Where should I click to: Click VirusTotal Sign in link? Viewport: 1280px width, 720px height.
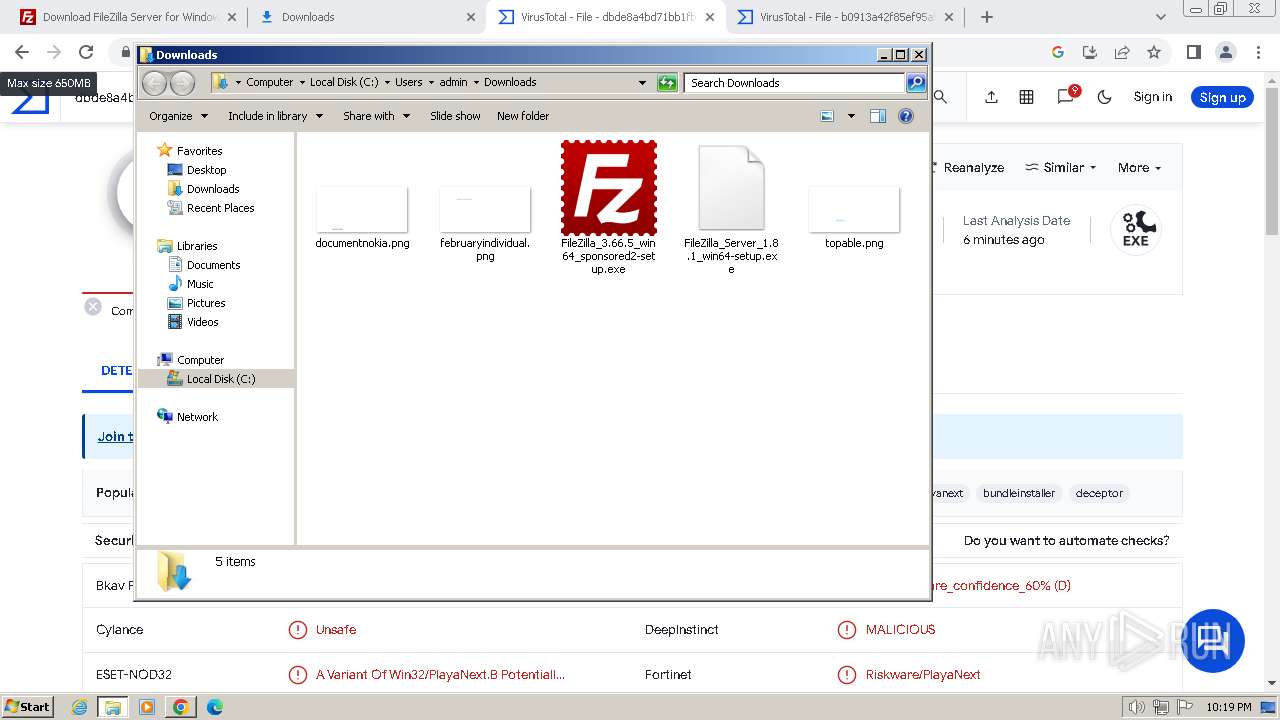coord(1152,97)
